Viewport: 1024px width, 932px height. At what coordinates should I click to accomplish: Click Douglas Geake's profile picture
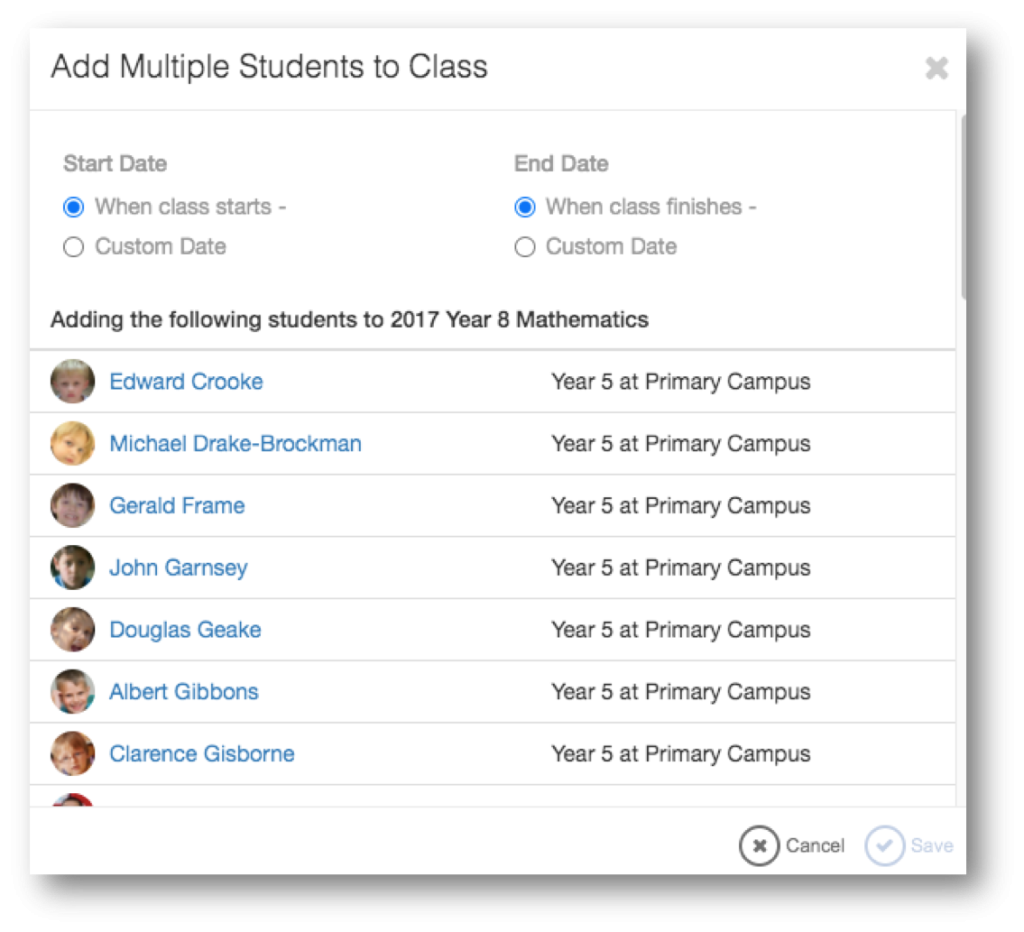click(73, 629)
